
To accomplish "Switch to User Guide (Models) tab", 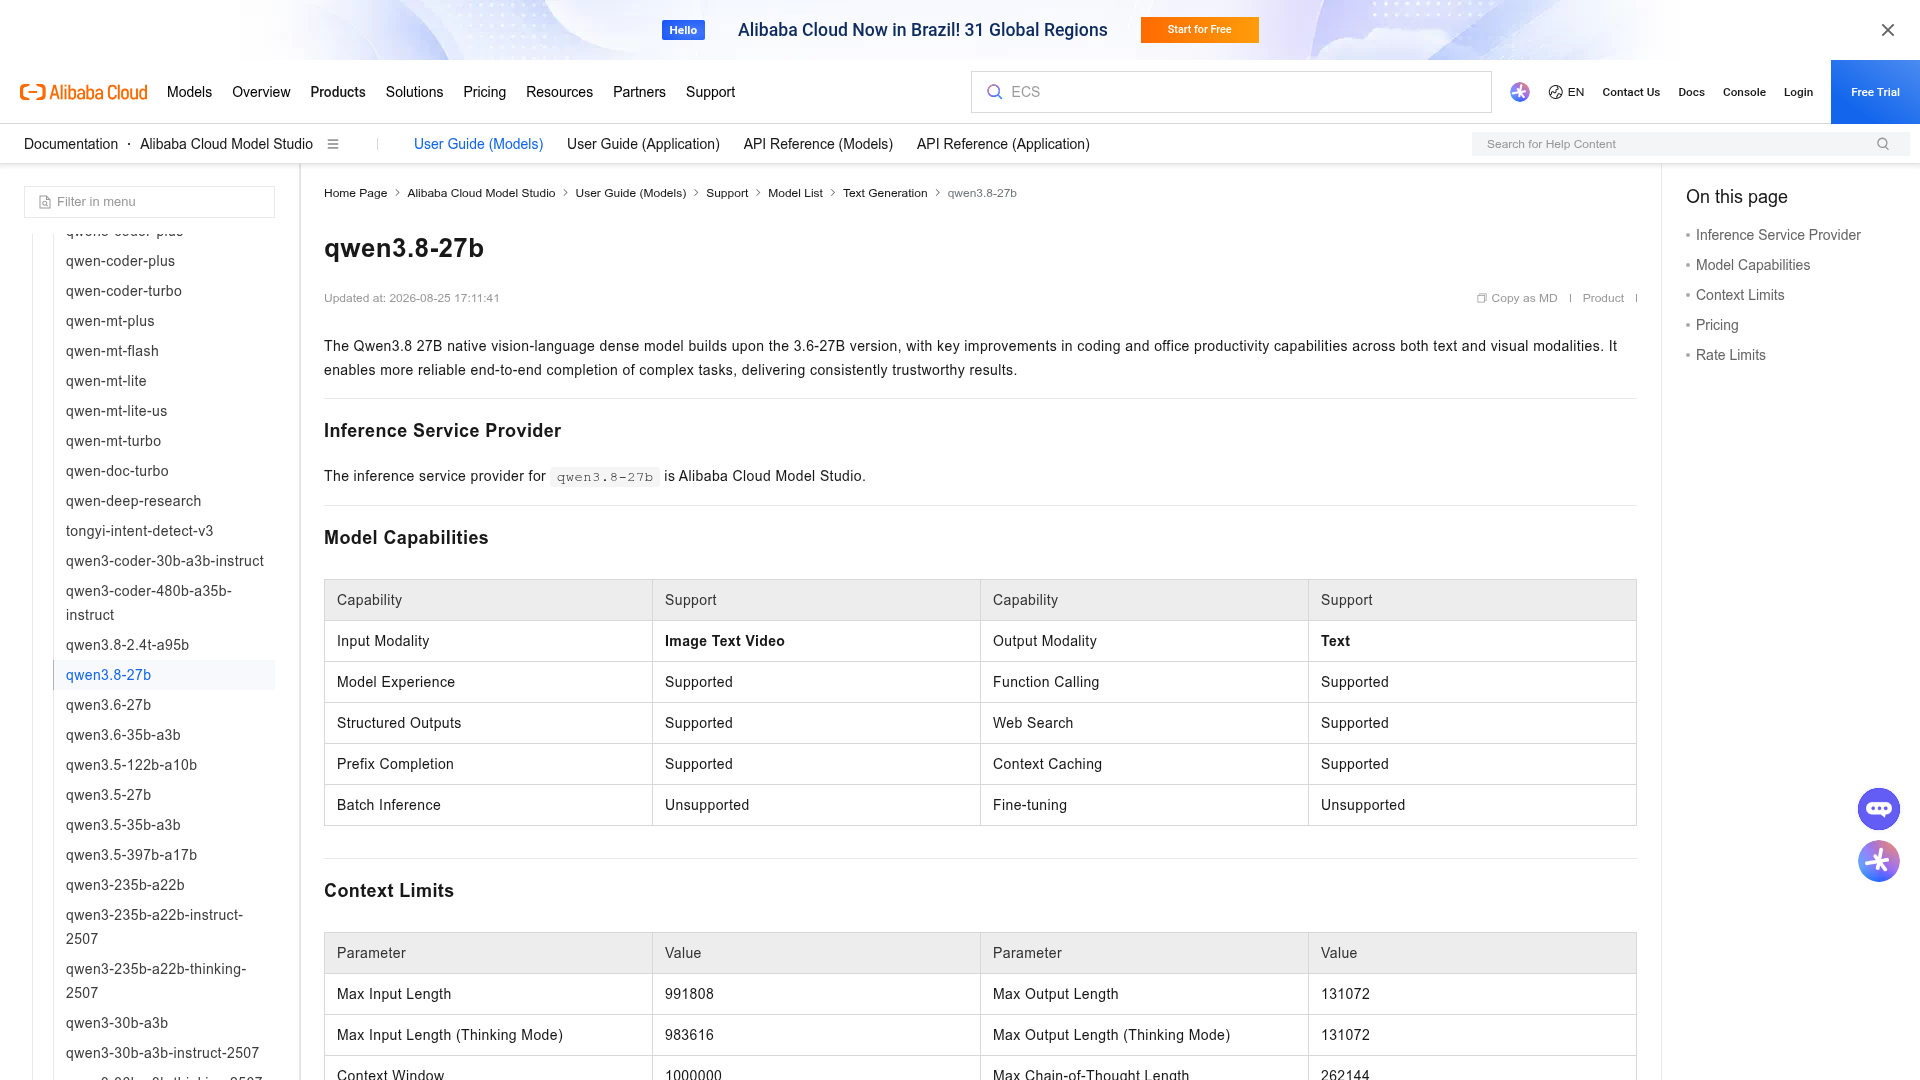I will 478,144.
